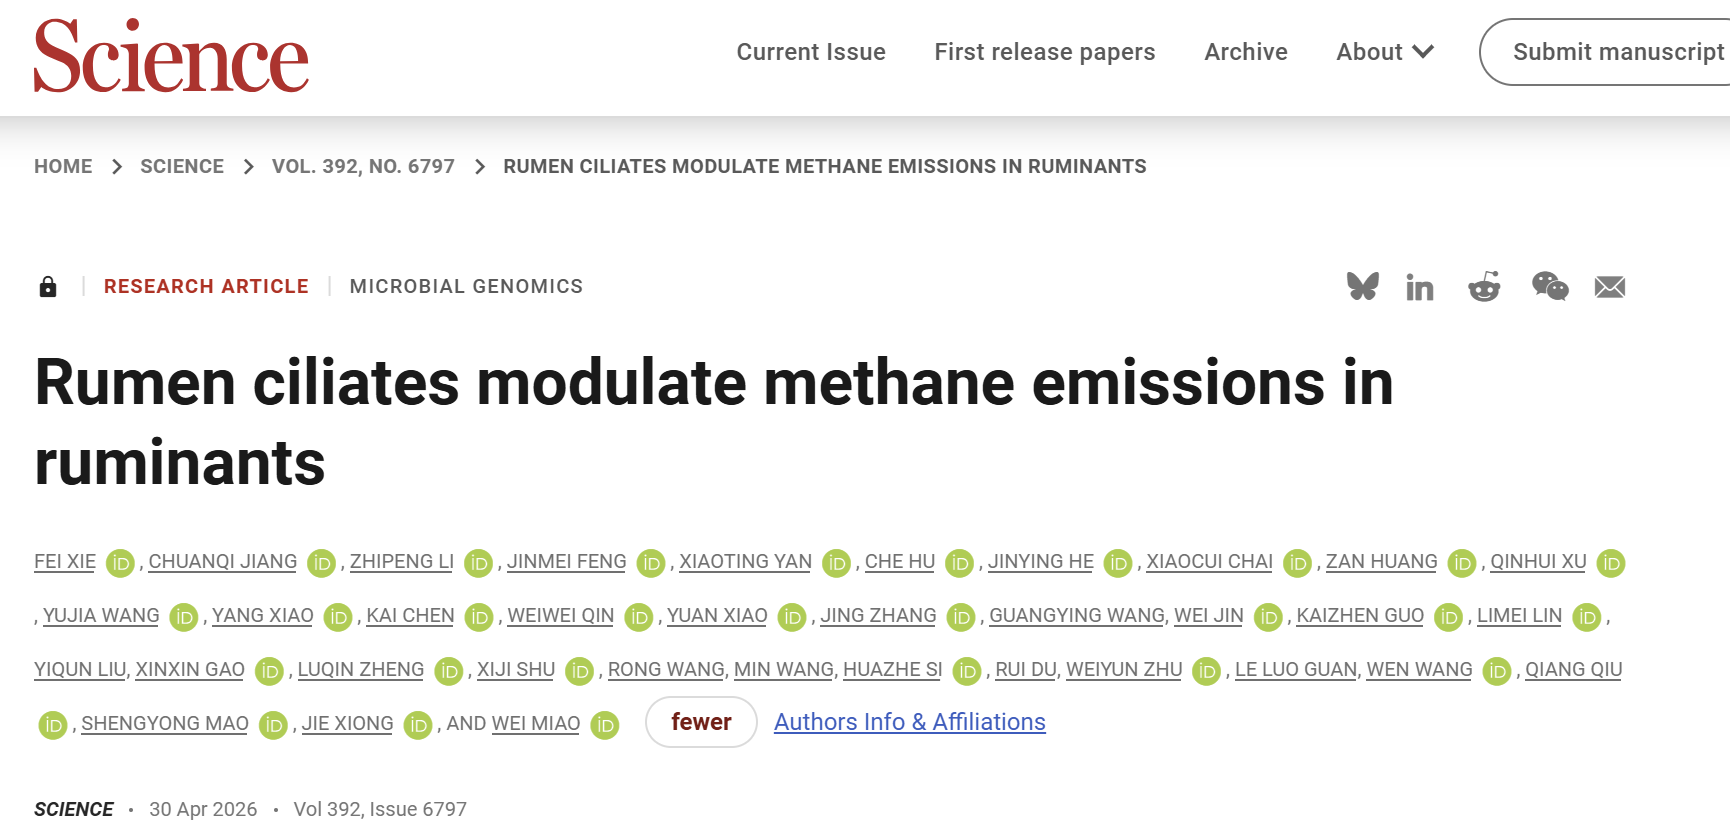Expand the About dropdown menu
The width and height of the screenshot is (1730, 836).
1385,52
